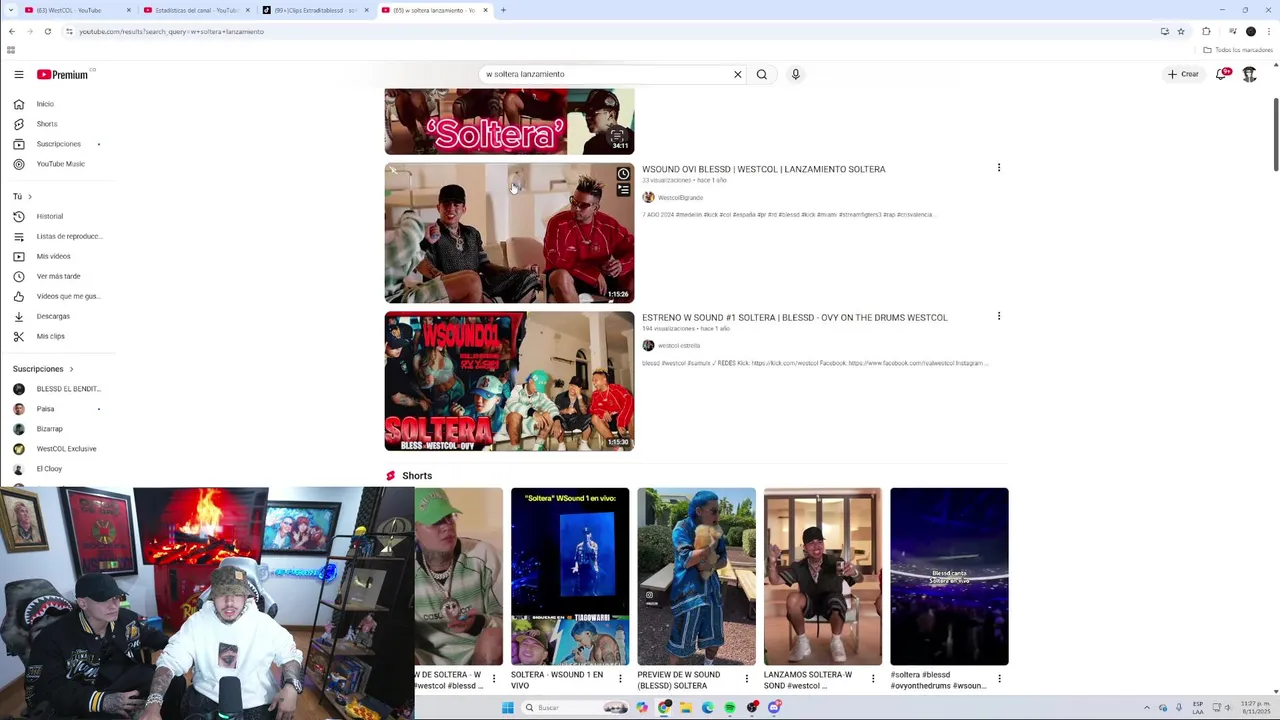Image resolution: width=1280 pixels, height=720 pixels.
Task: Open the browser extensions icon
Action: click(1206, 31)
